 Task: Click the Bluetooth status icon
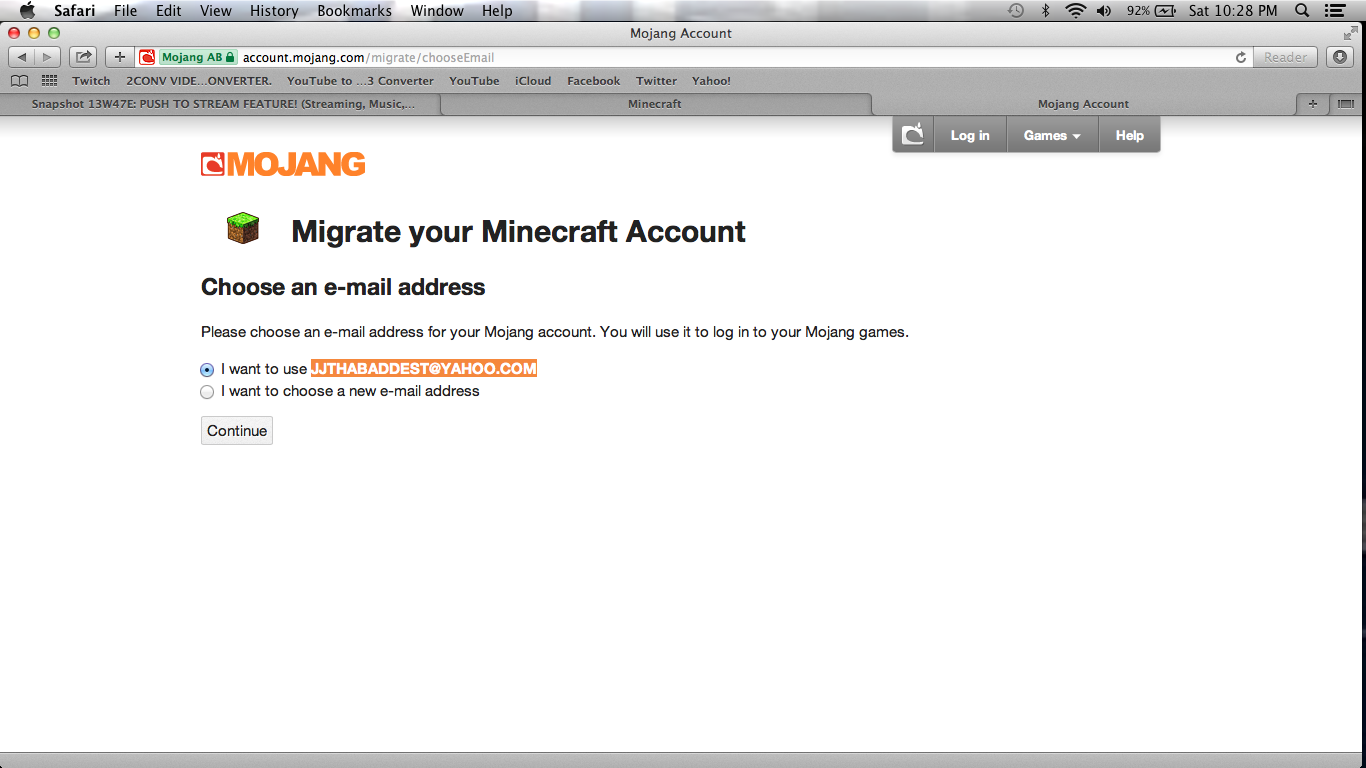coord(1046,10)
